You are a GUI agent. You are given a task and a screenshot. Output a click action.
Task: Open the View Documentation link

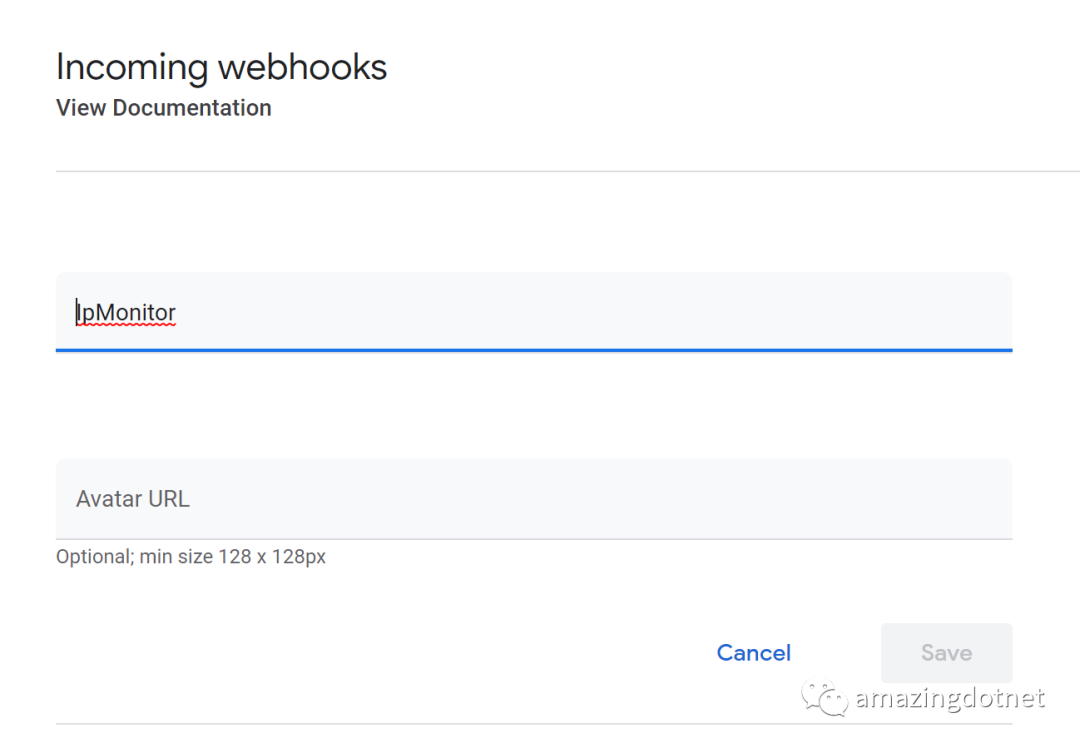point(163,108)
